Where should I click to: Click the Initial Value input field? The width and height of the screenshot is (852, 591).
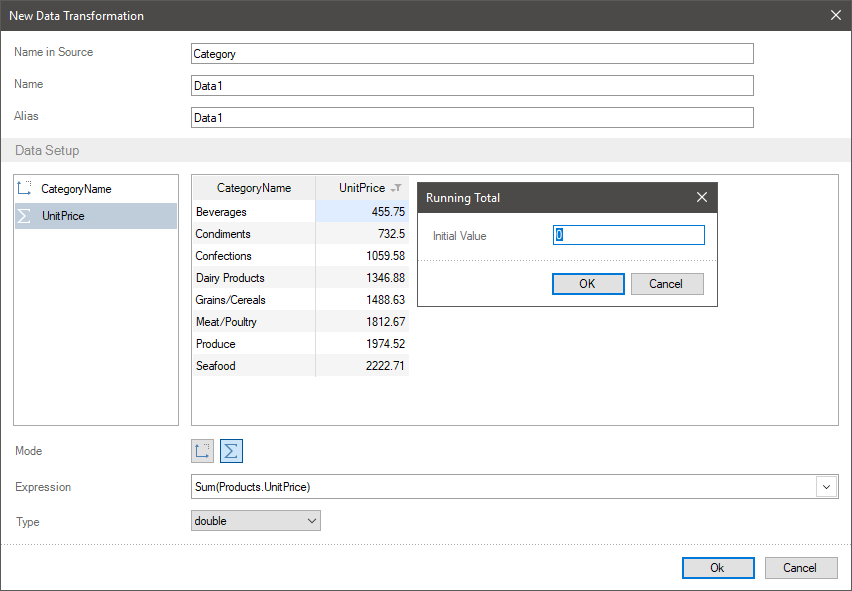coord(629,235)
